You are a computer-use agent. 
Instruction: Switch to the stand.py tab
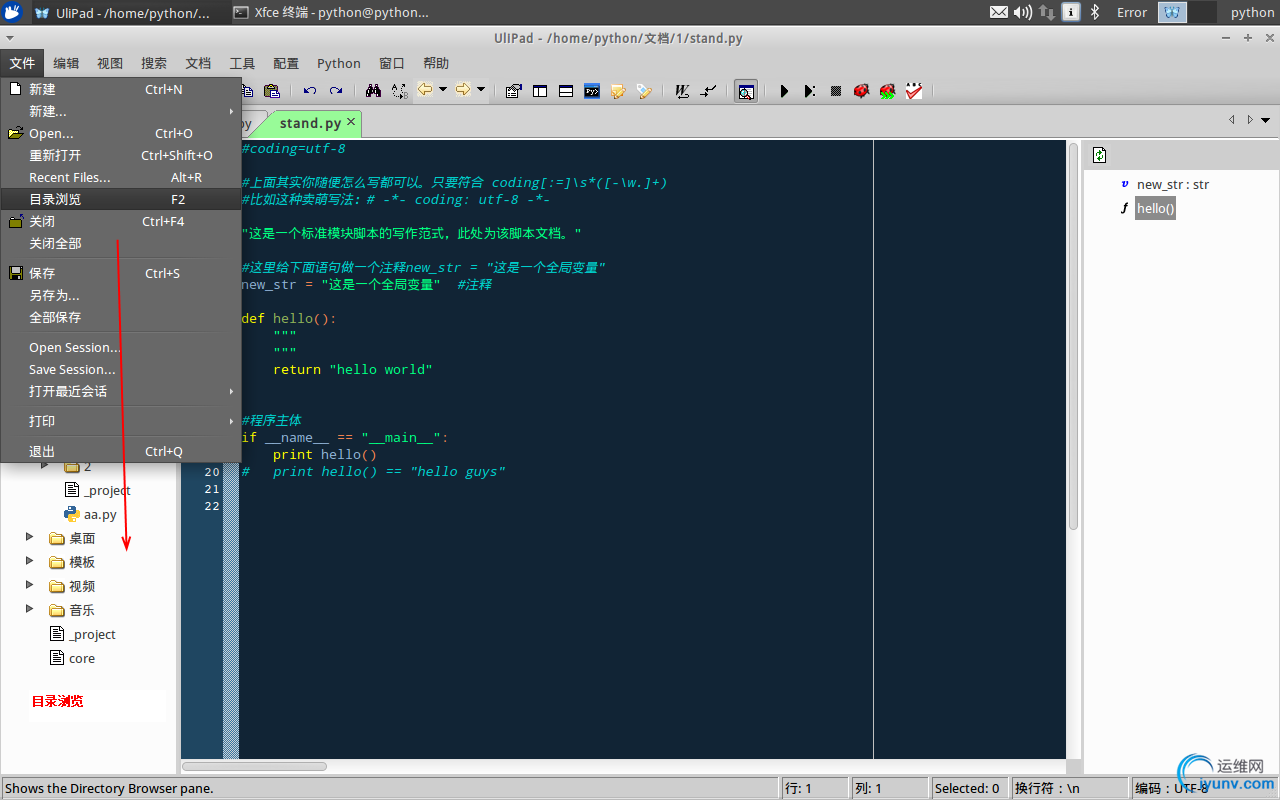pyautogui.click(x=310, y=123)
